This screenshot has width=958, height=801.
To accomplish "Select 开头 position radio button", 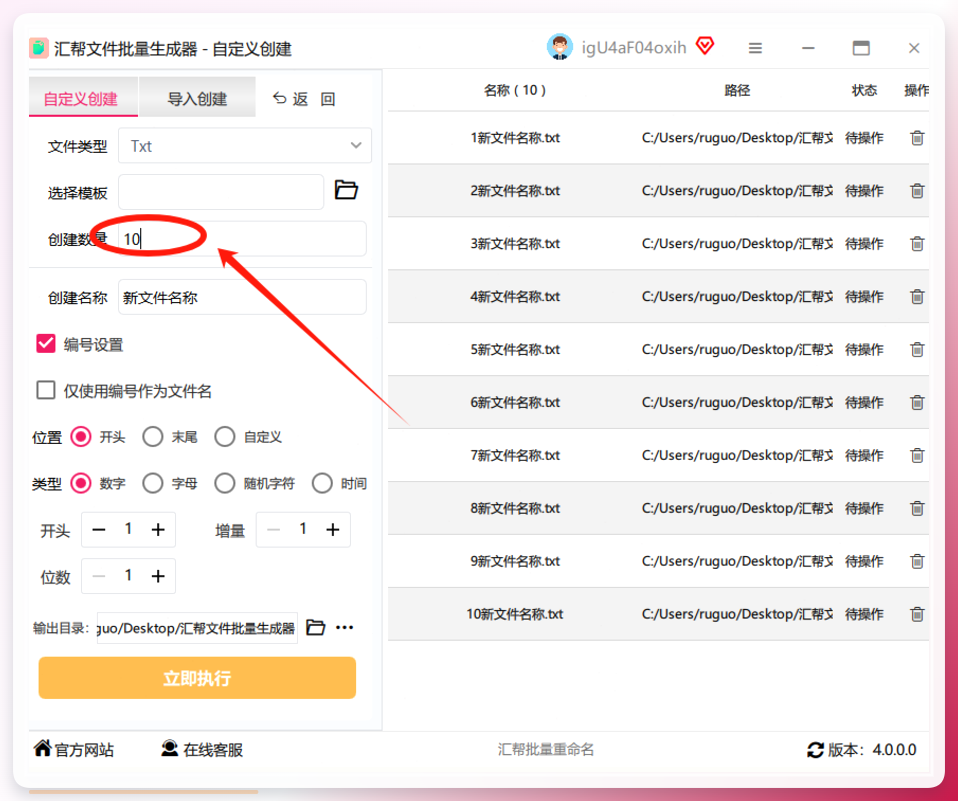I will click(81, 437).
